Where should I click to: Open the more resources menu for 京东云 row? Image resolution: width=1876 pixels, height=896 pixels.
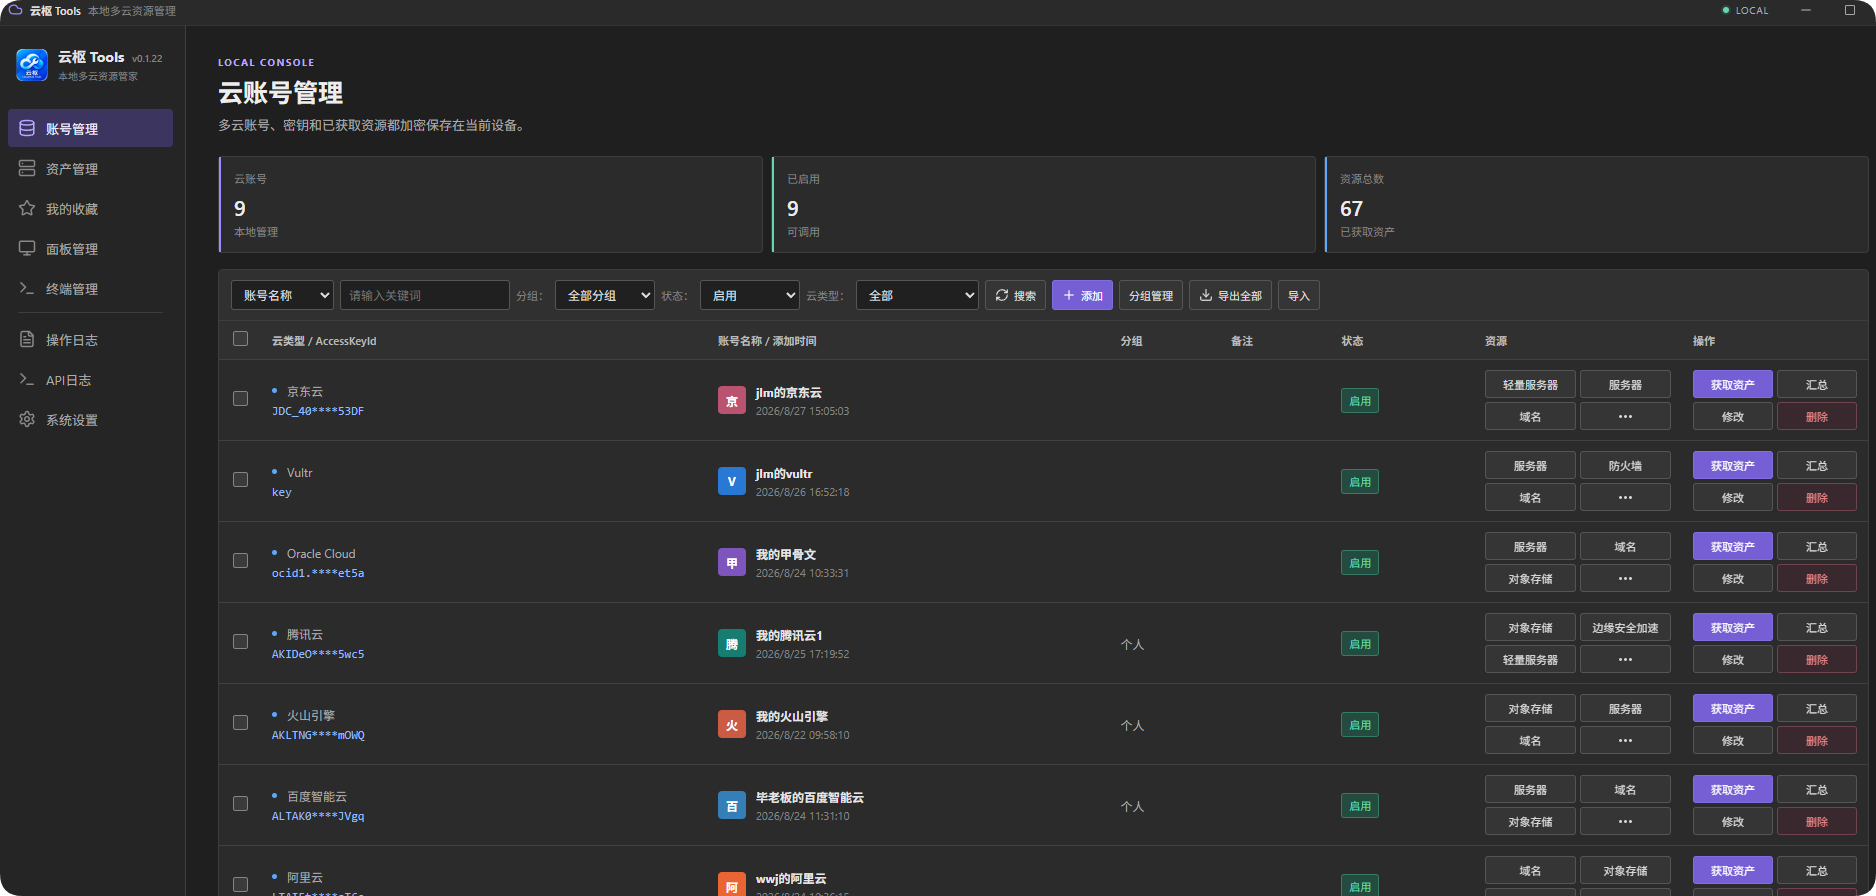[x=1625, y=416]
